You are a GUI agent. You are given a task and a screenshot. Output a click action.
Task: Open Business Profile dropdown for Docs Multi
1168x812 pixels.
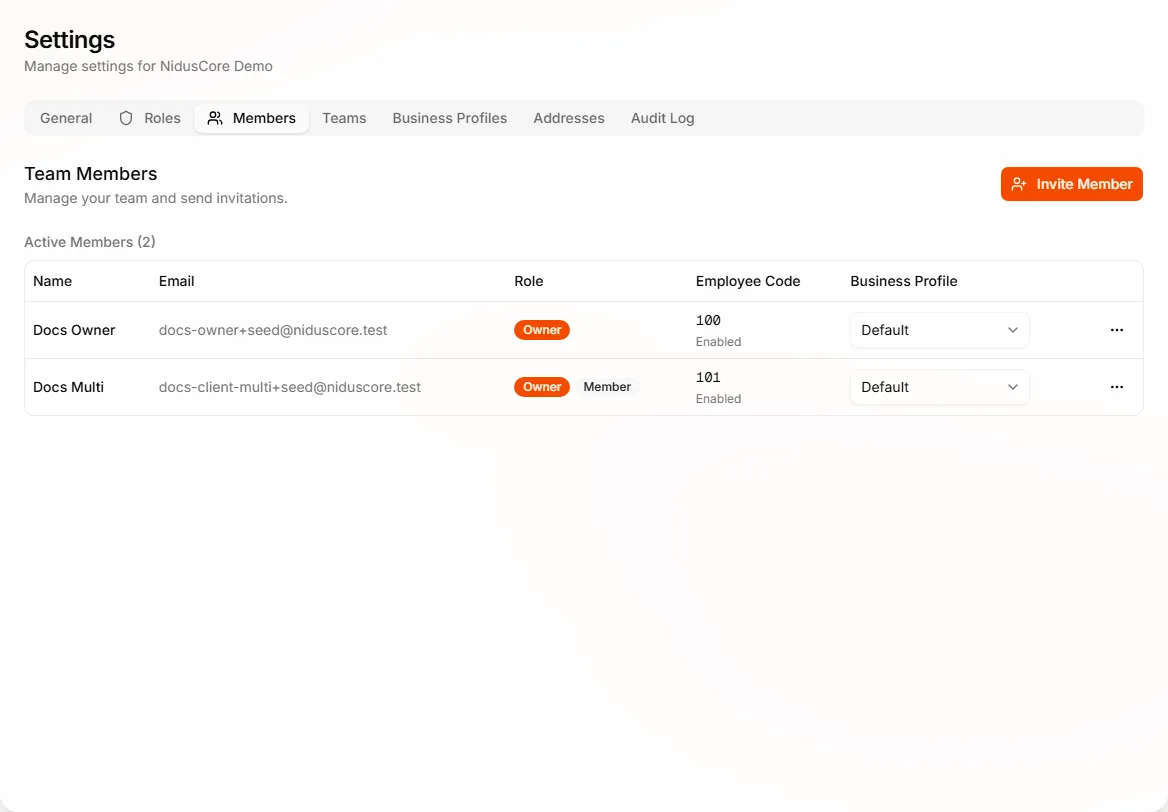[x=939, y=387]
